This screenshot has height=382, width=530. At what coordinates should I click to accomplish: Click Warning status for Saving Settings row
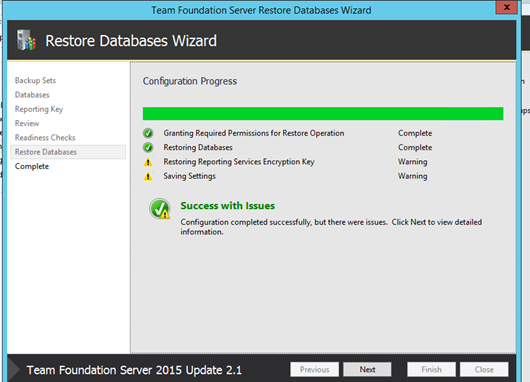[x=413, y=176]
